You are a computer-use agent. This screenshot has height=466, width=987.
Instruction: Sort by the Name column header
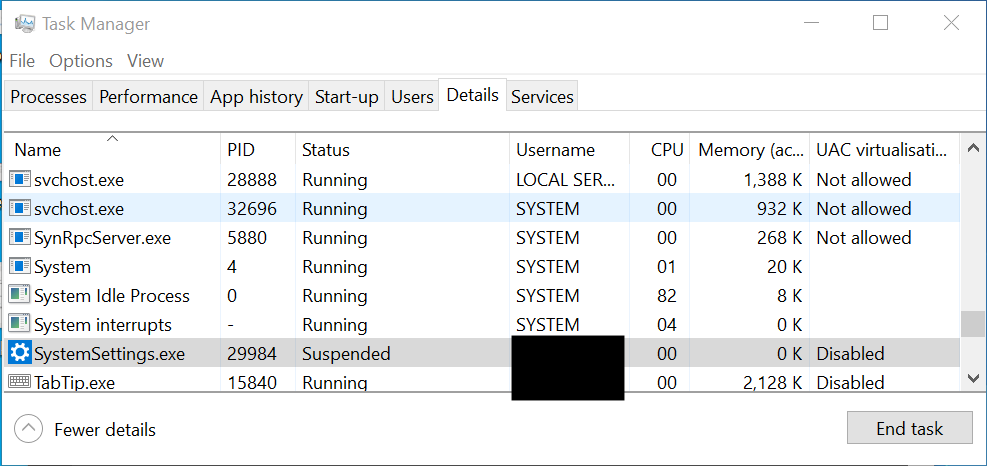click(112, 150)
